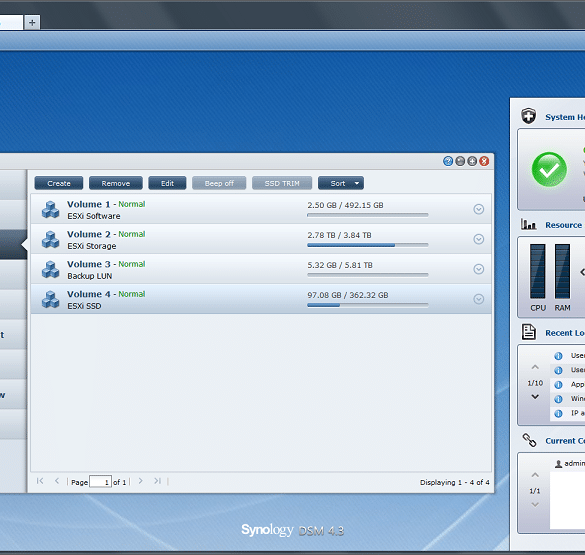Click the green health status checkmark
Viewport: 585px width, 555px height.
(549, 169)
